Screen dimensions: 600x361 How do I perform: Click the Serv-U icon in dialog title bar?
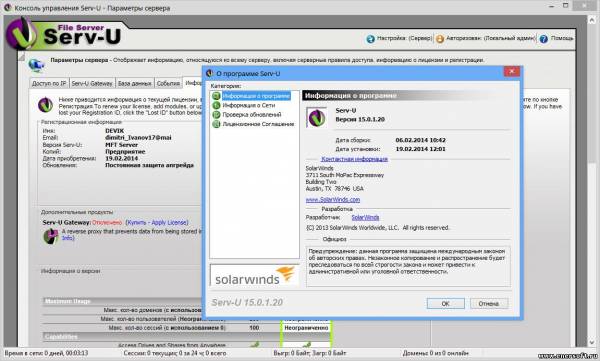tap(209, 73)
